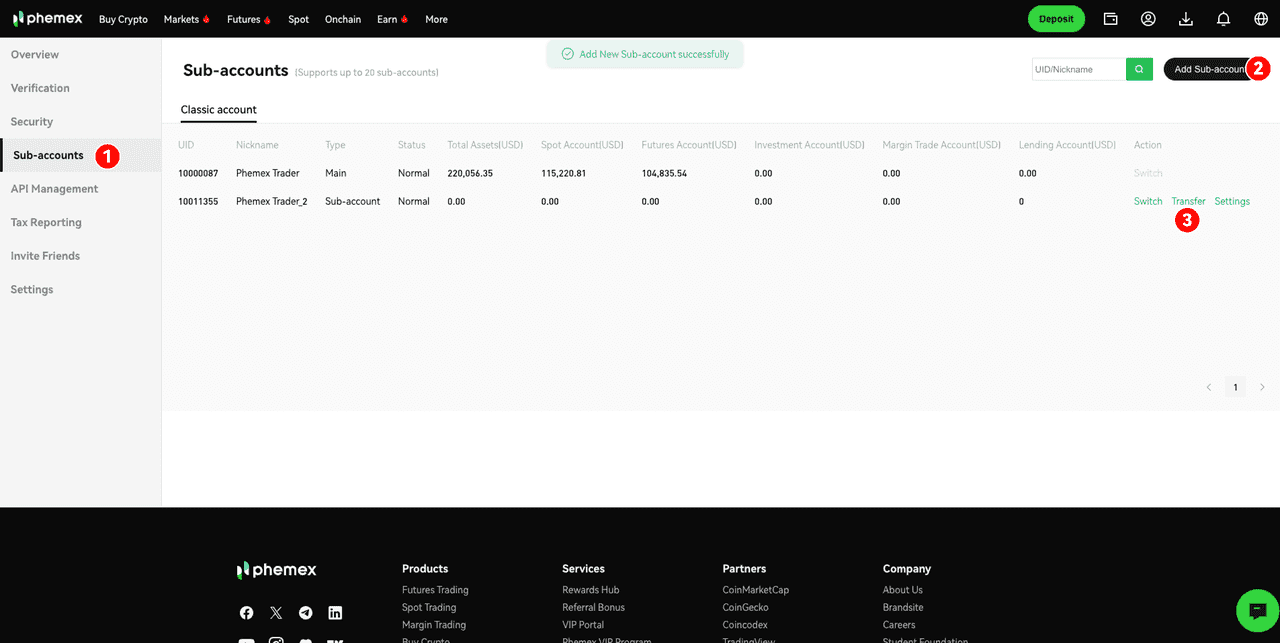Image resolution: width=1280 pixels, height=643 pixels.
Task: Expand the Markets menu
Action: click(x=187, y=19)
